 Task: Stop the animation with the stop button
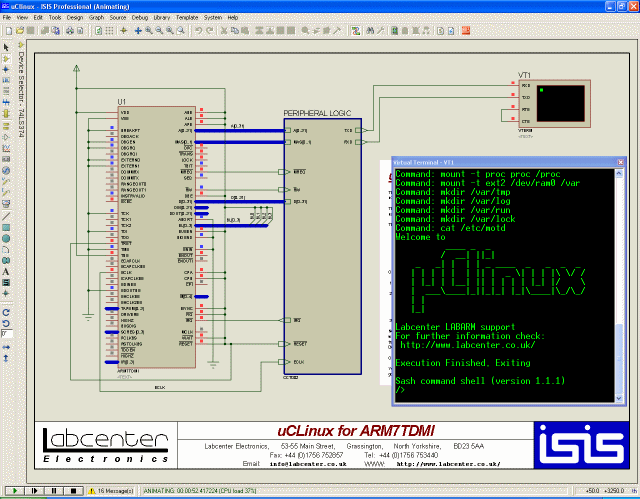[x=73, y=491]
